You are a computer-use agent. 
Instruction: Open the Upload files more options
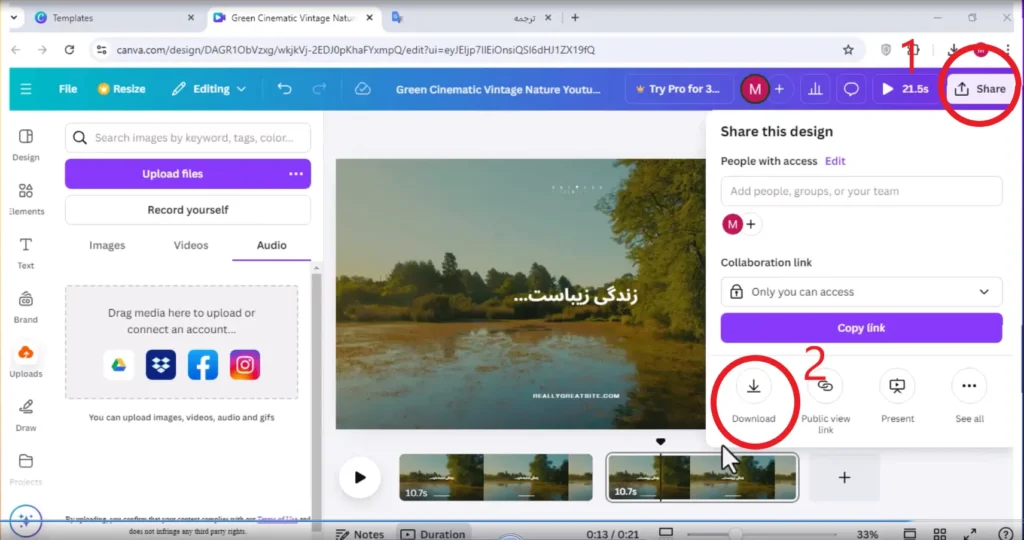[x=296, y=174]
